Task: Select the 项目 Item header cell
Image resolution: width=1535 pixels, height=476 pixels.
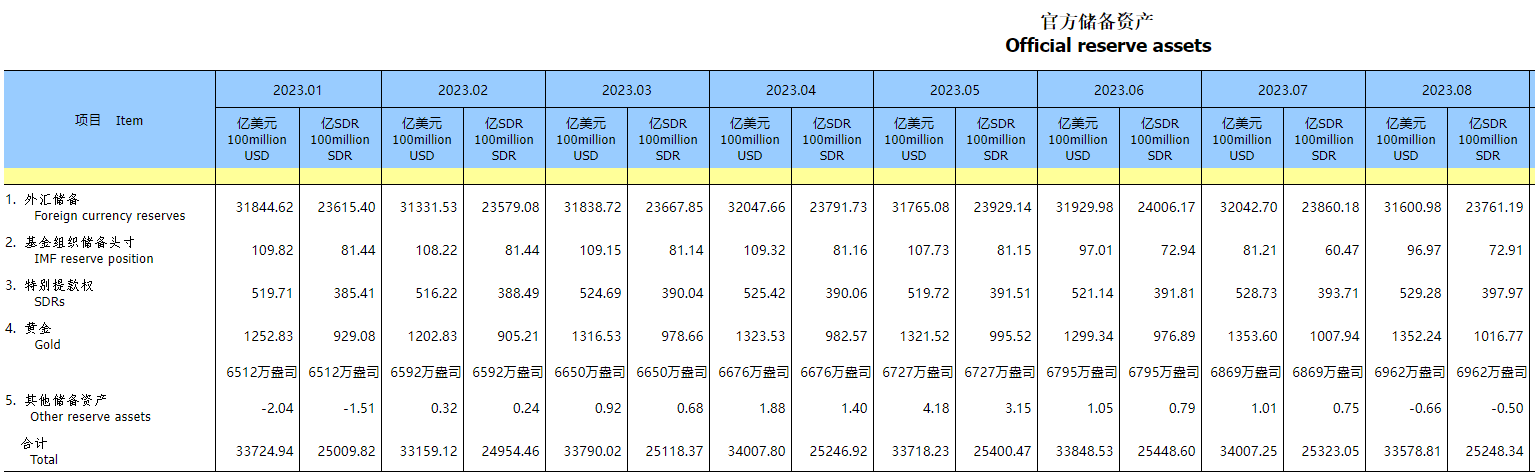Action: coord(109,120)
